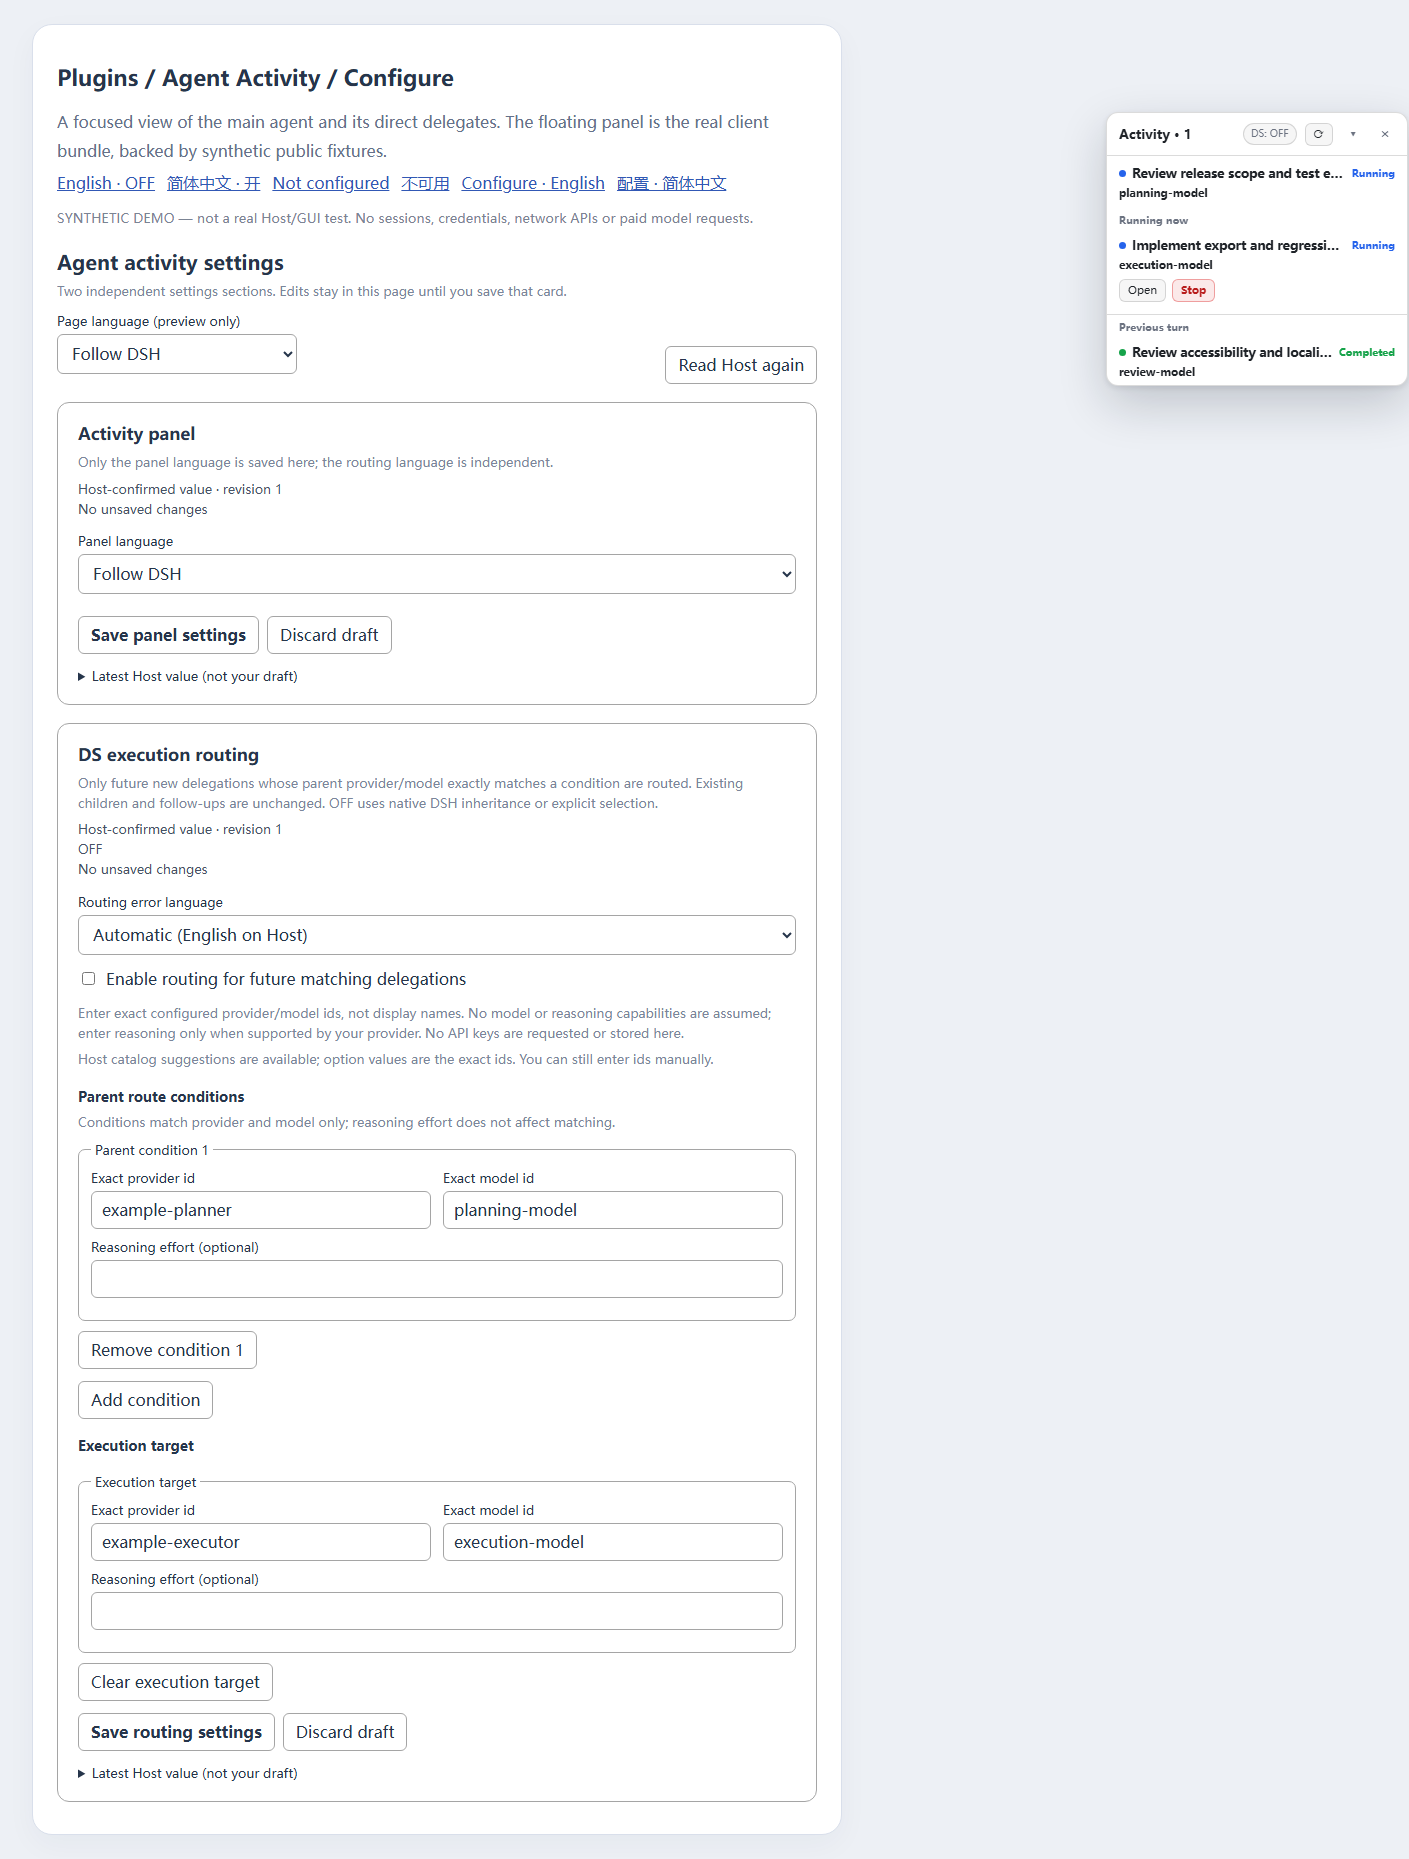Discard draft in the Activity panel card
This screenshot has width=1409, height=1859.
coord(329,635)
